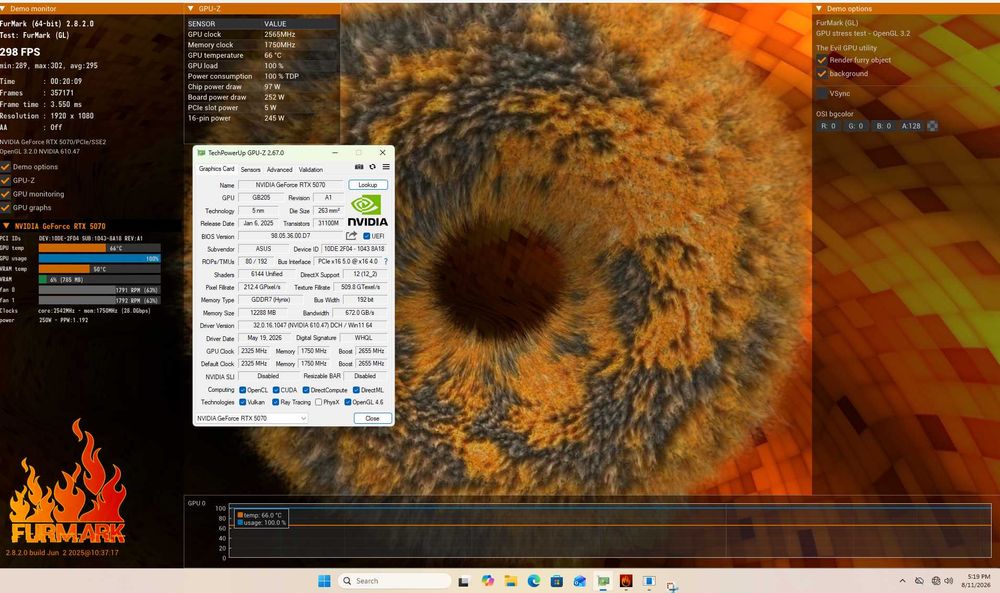Show hidden system tray icons

pos(902,581)
